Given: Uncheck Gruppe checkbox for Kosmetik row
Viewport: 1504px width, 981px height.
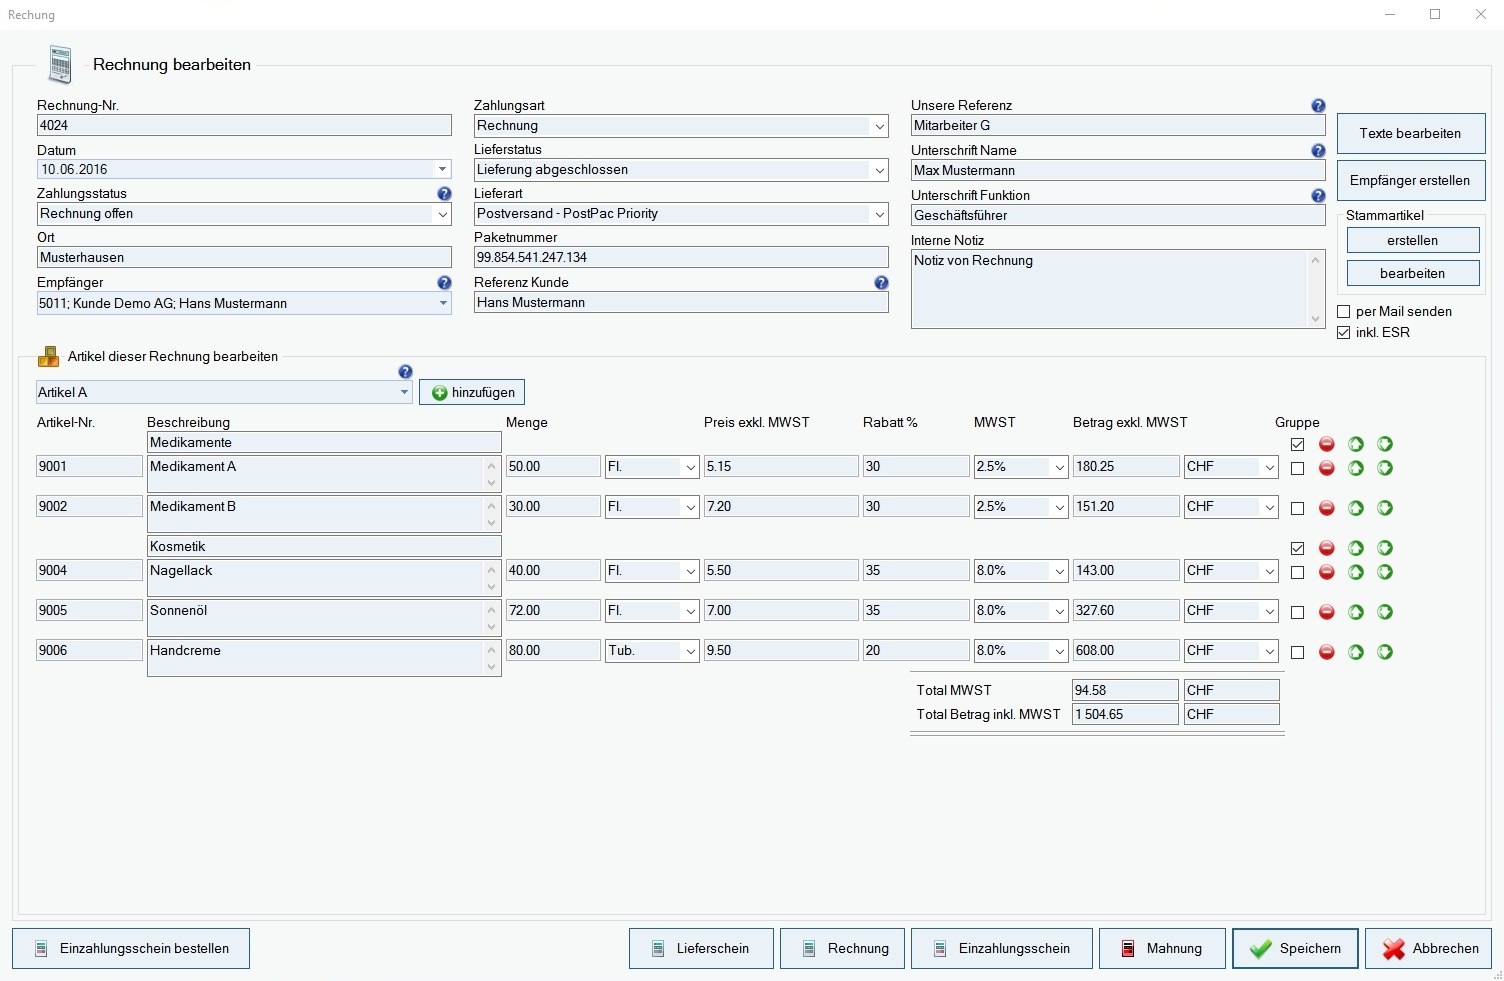Looking at the screenshot, I should coord(1297,549).
